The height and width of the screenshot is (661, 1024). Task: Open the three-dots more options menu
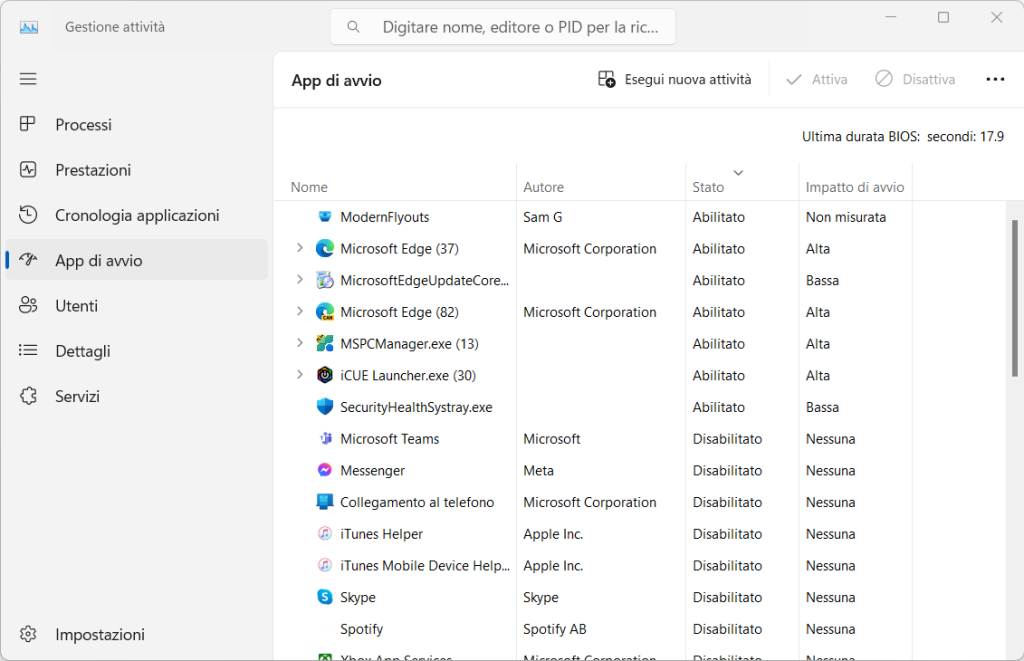(x=994, y=79)
